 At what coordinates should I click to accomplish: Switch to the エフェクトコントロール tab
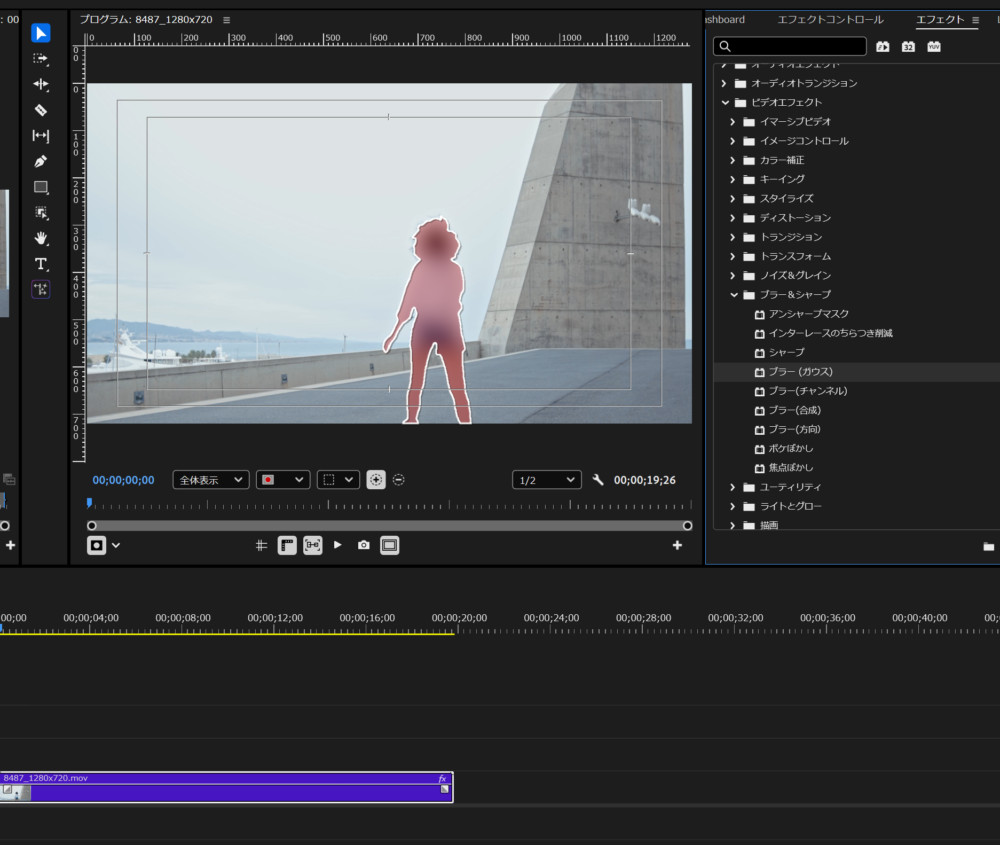[830, 20]
